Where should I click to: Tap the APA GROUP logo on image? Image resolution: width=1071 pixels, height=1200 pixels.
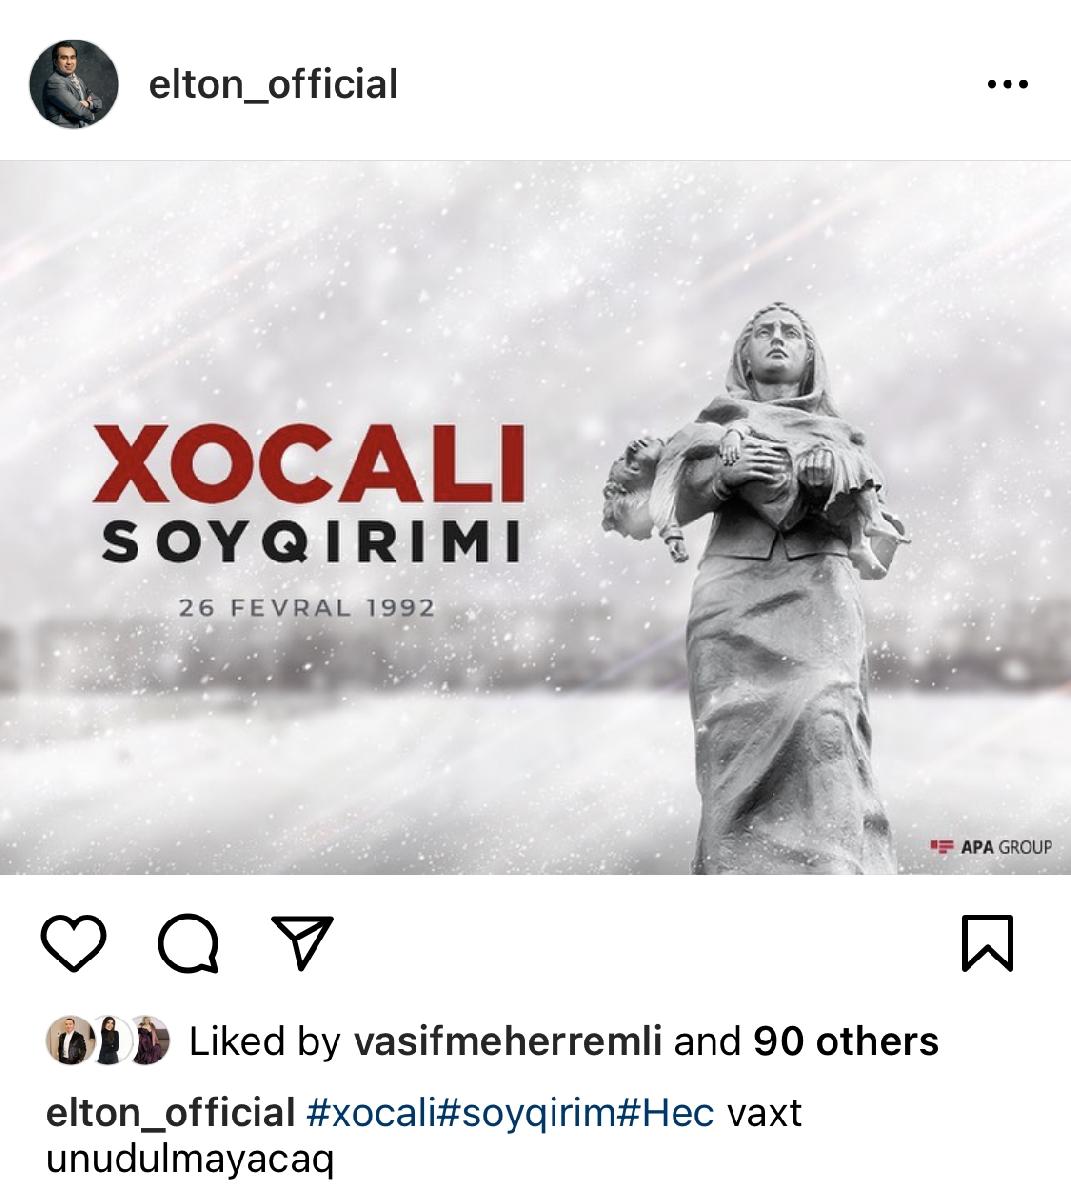tap(991, 847)
